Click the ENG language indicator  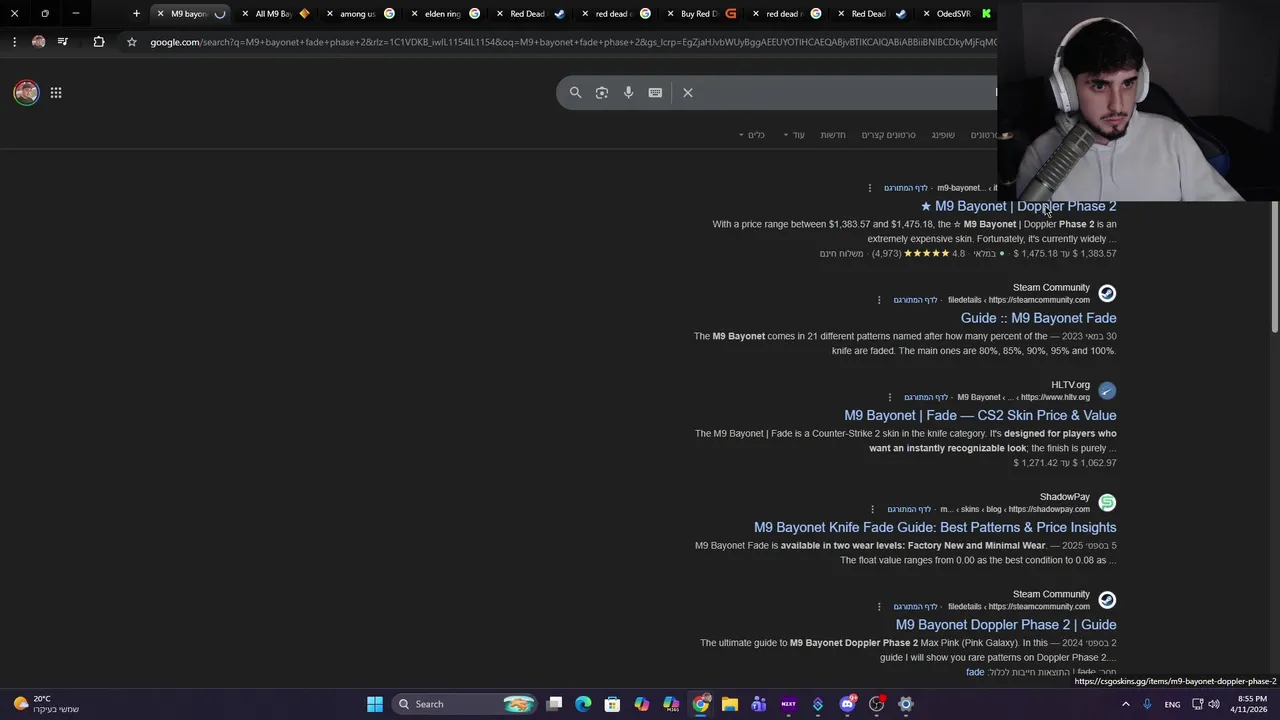(1172, 704)
